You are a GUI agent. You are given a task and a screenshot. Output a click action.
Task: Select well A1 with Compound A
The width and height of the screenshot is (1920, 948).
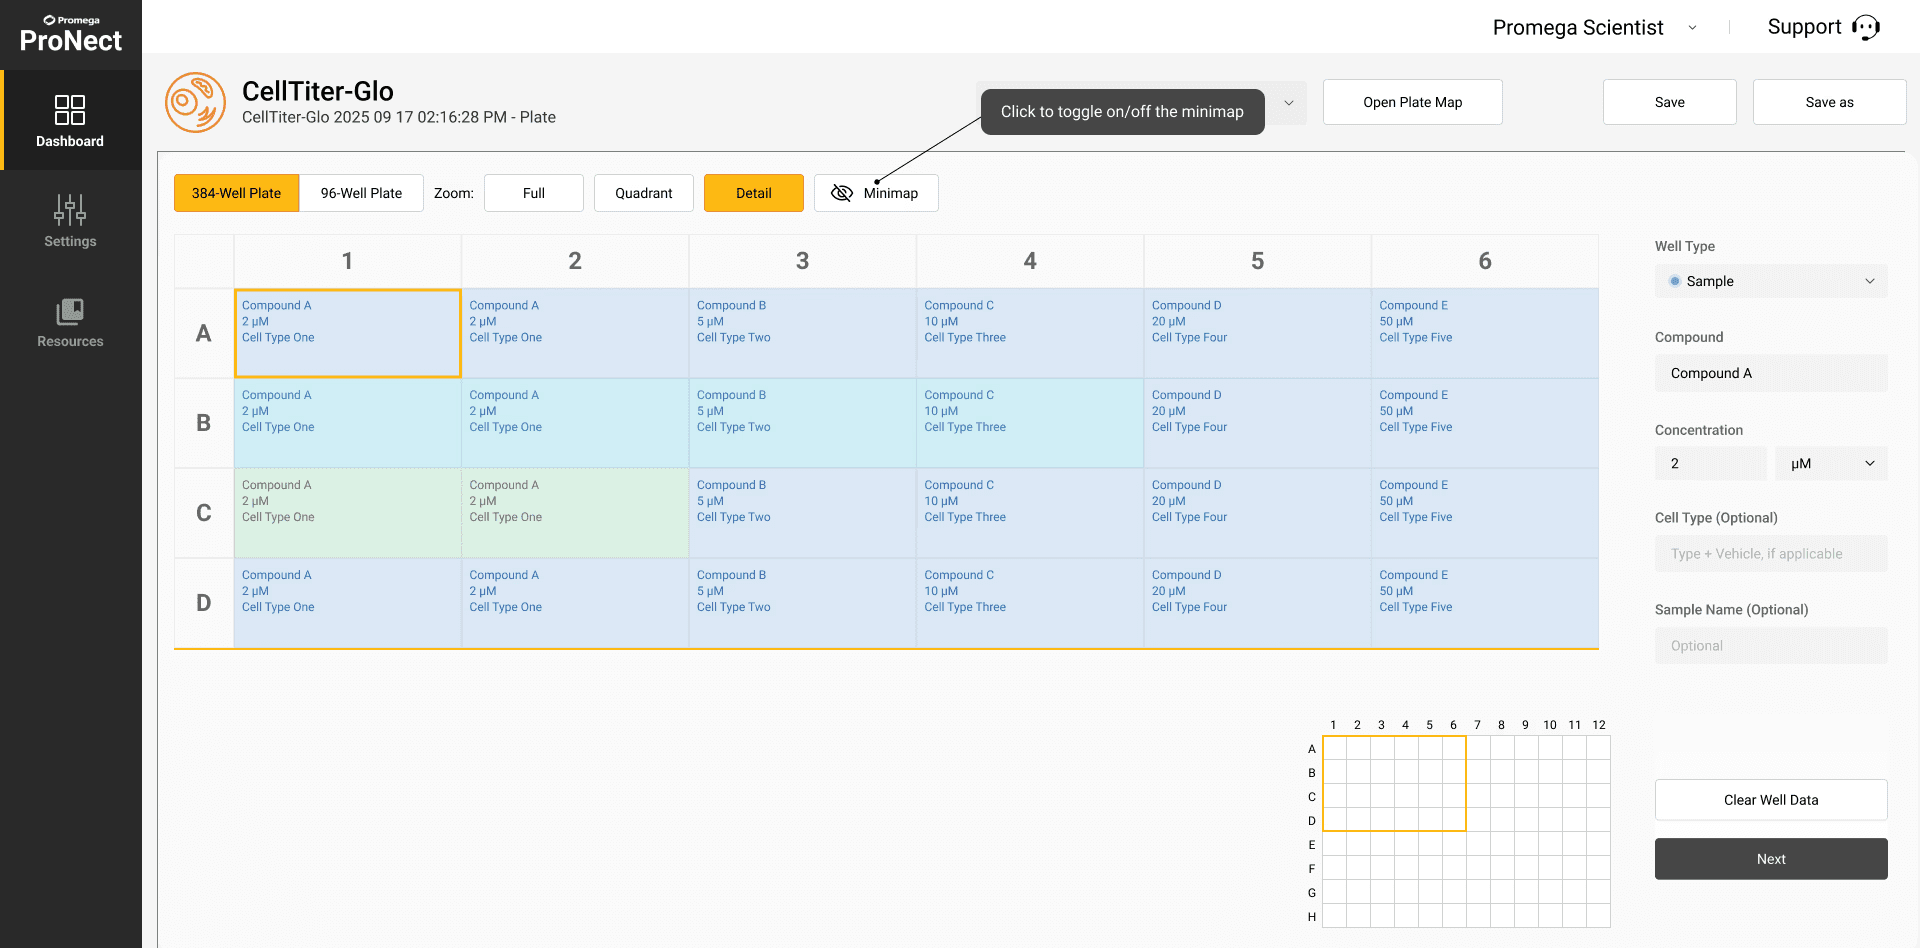click(x=347, y=333)
